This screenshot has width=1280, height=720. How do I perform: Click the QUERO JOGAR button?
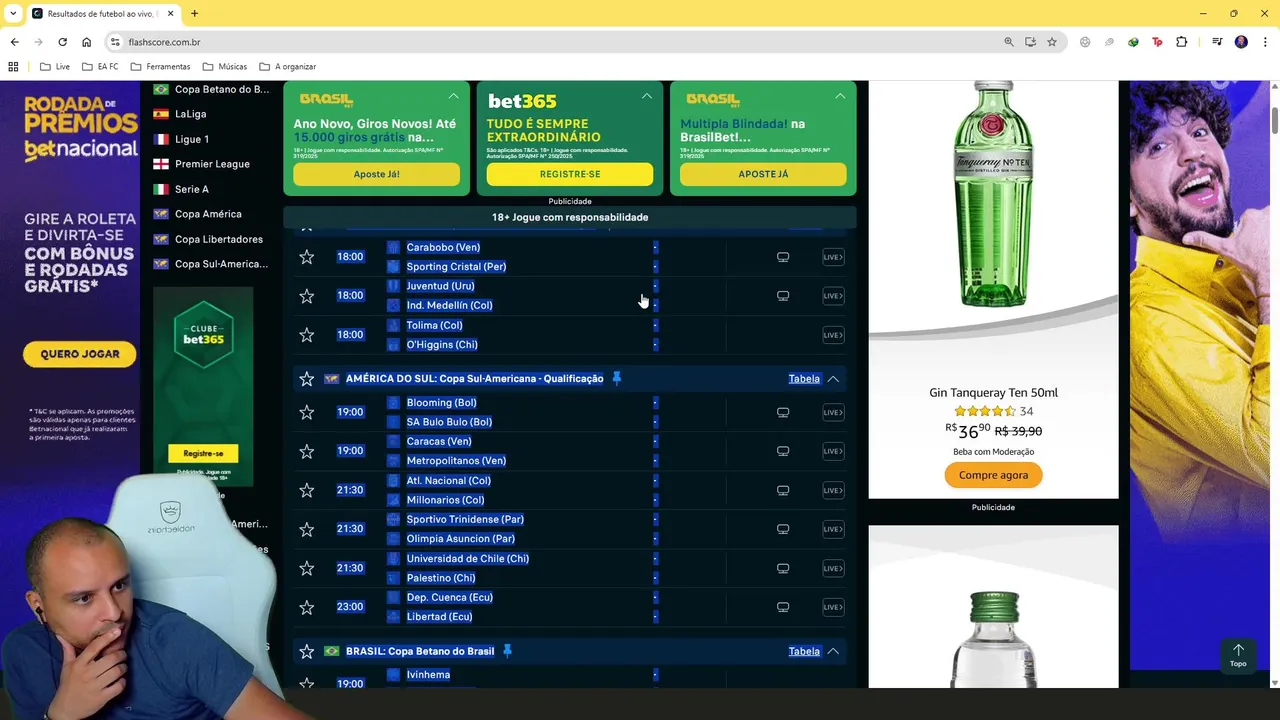click(80, 354)
